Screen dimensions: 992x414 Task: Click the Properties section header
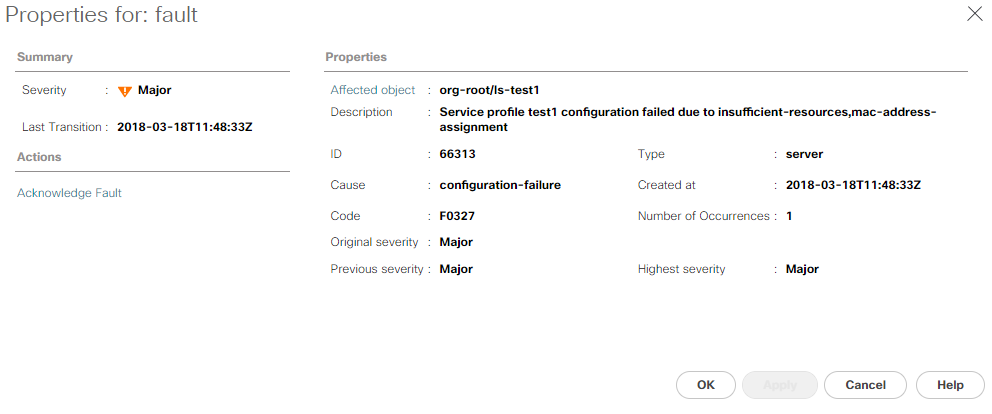pos(356,57)
